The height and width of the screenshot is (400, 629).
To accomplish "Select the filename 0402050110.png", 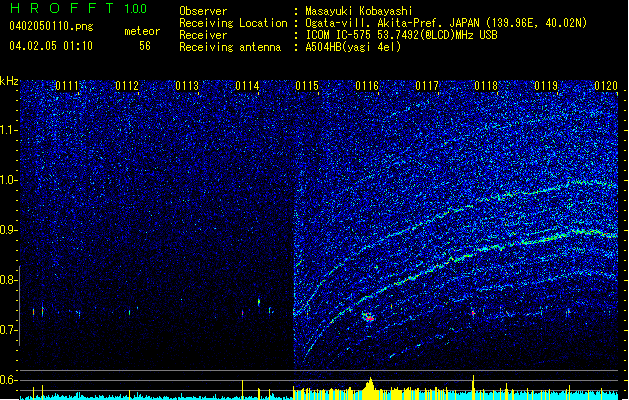I will tap(51, 26).
